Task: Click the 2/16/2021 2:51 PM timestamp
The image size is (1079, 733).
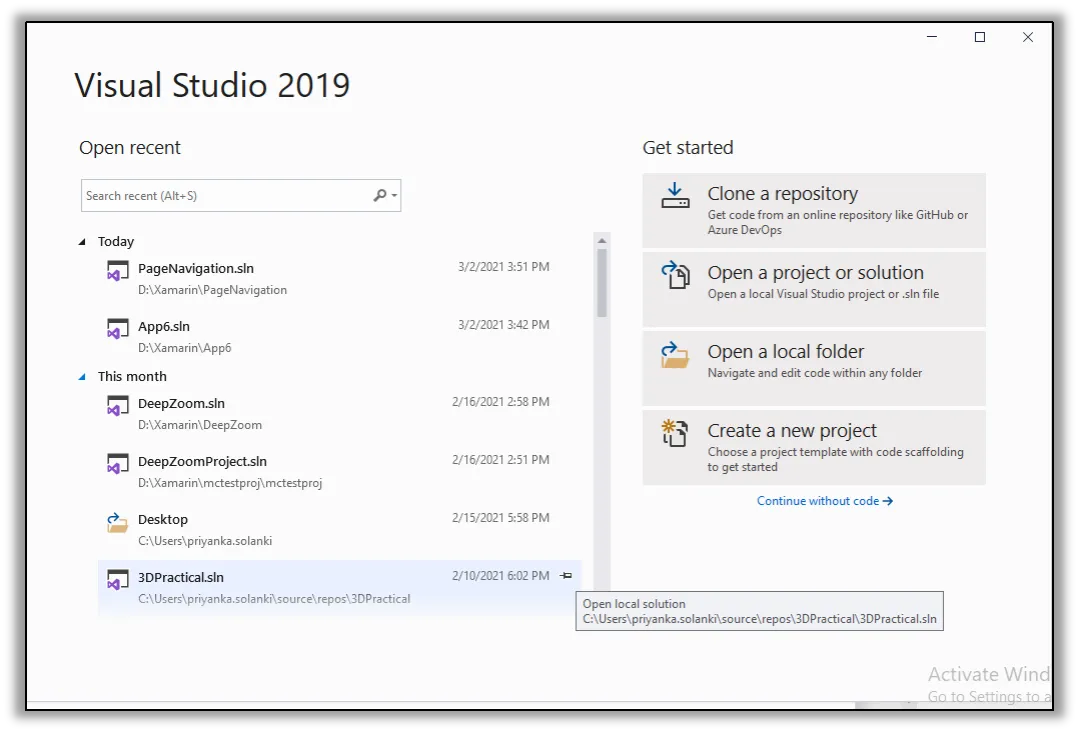Action: tap(500, 459)
